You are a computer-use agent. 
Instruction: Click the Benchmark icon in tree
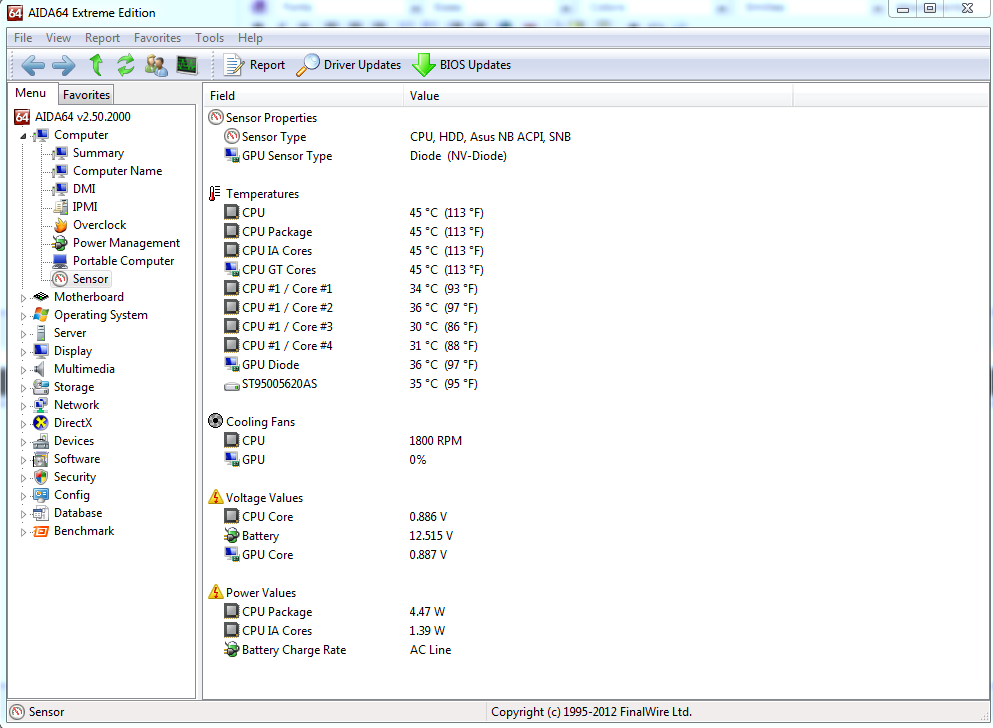click(x=41, y=531)
